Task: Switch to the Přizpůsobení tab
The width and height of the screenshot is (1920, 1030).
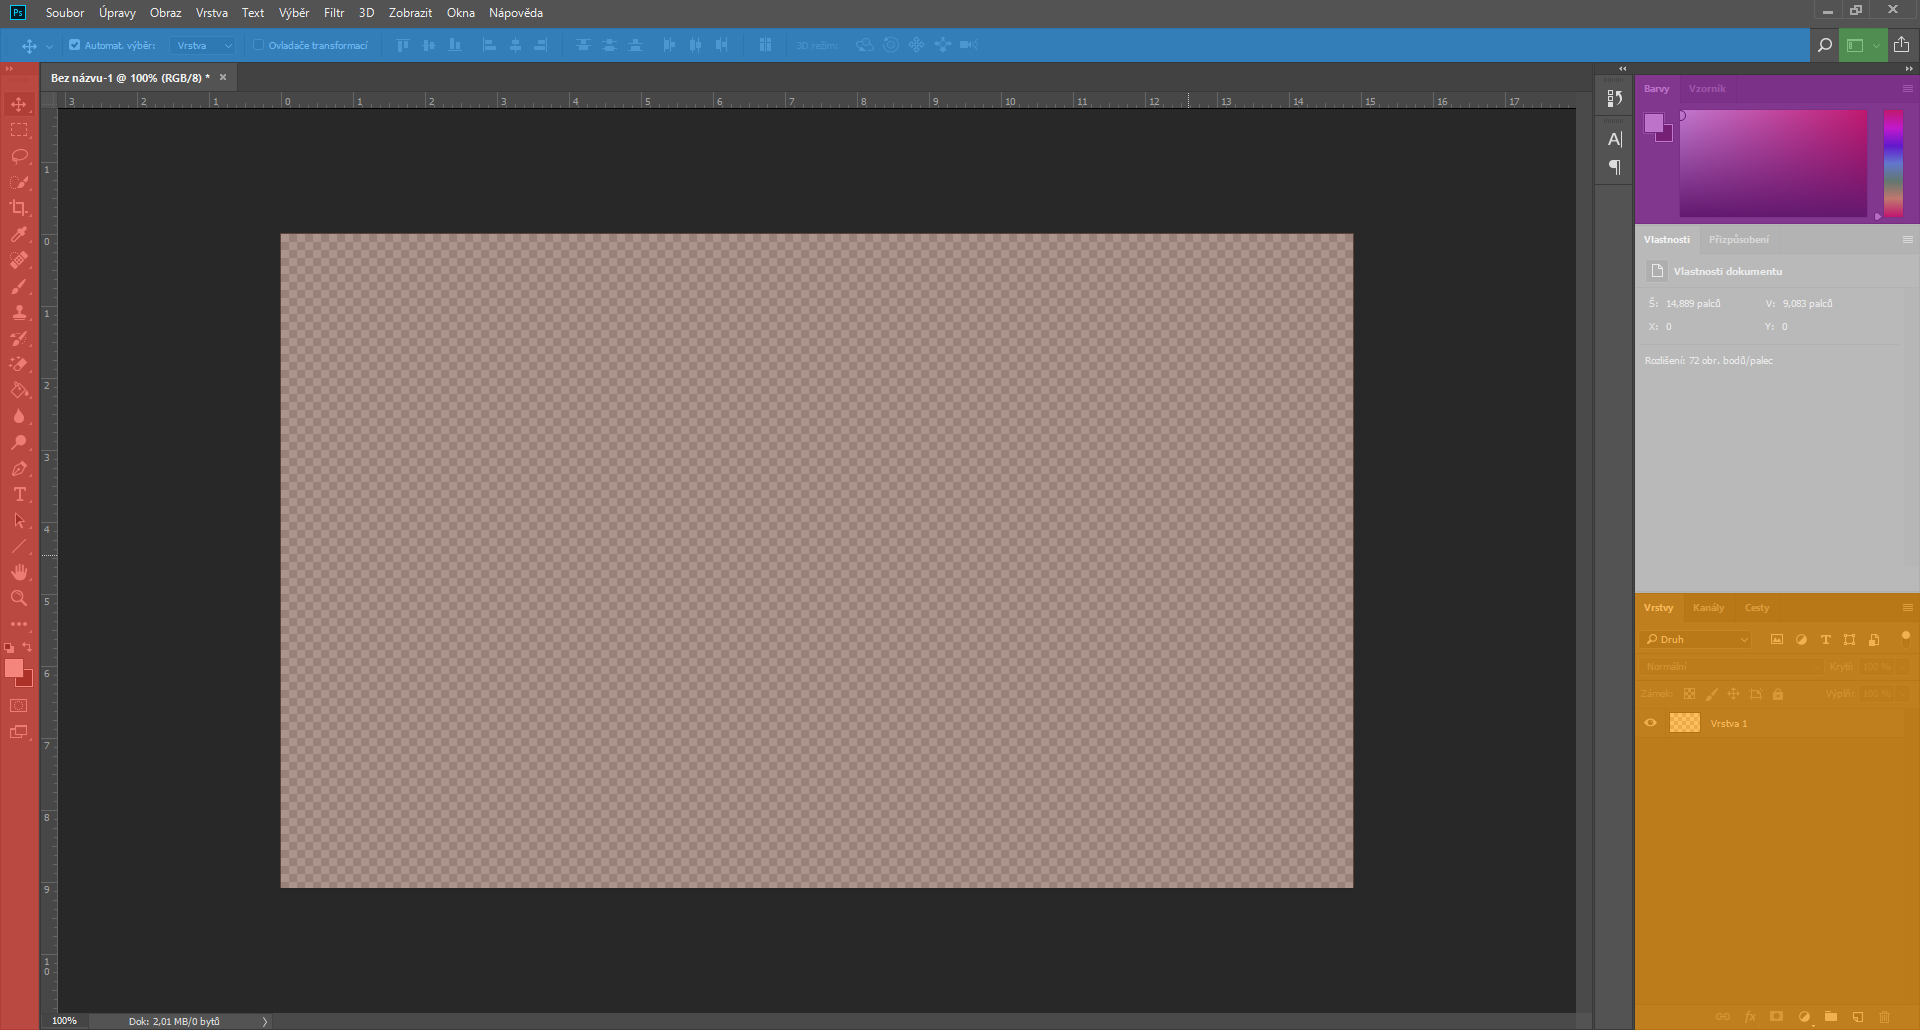Action: tap(1738, 240)
